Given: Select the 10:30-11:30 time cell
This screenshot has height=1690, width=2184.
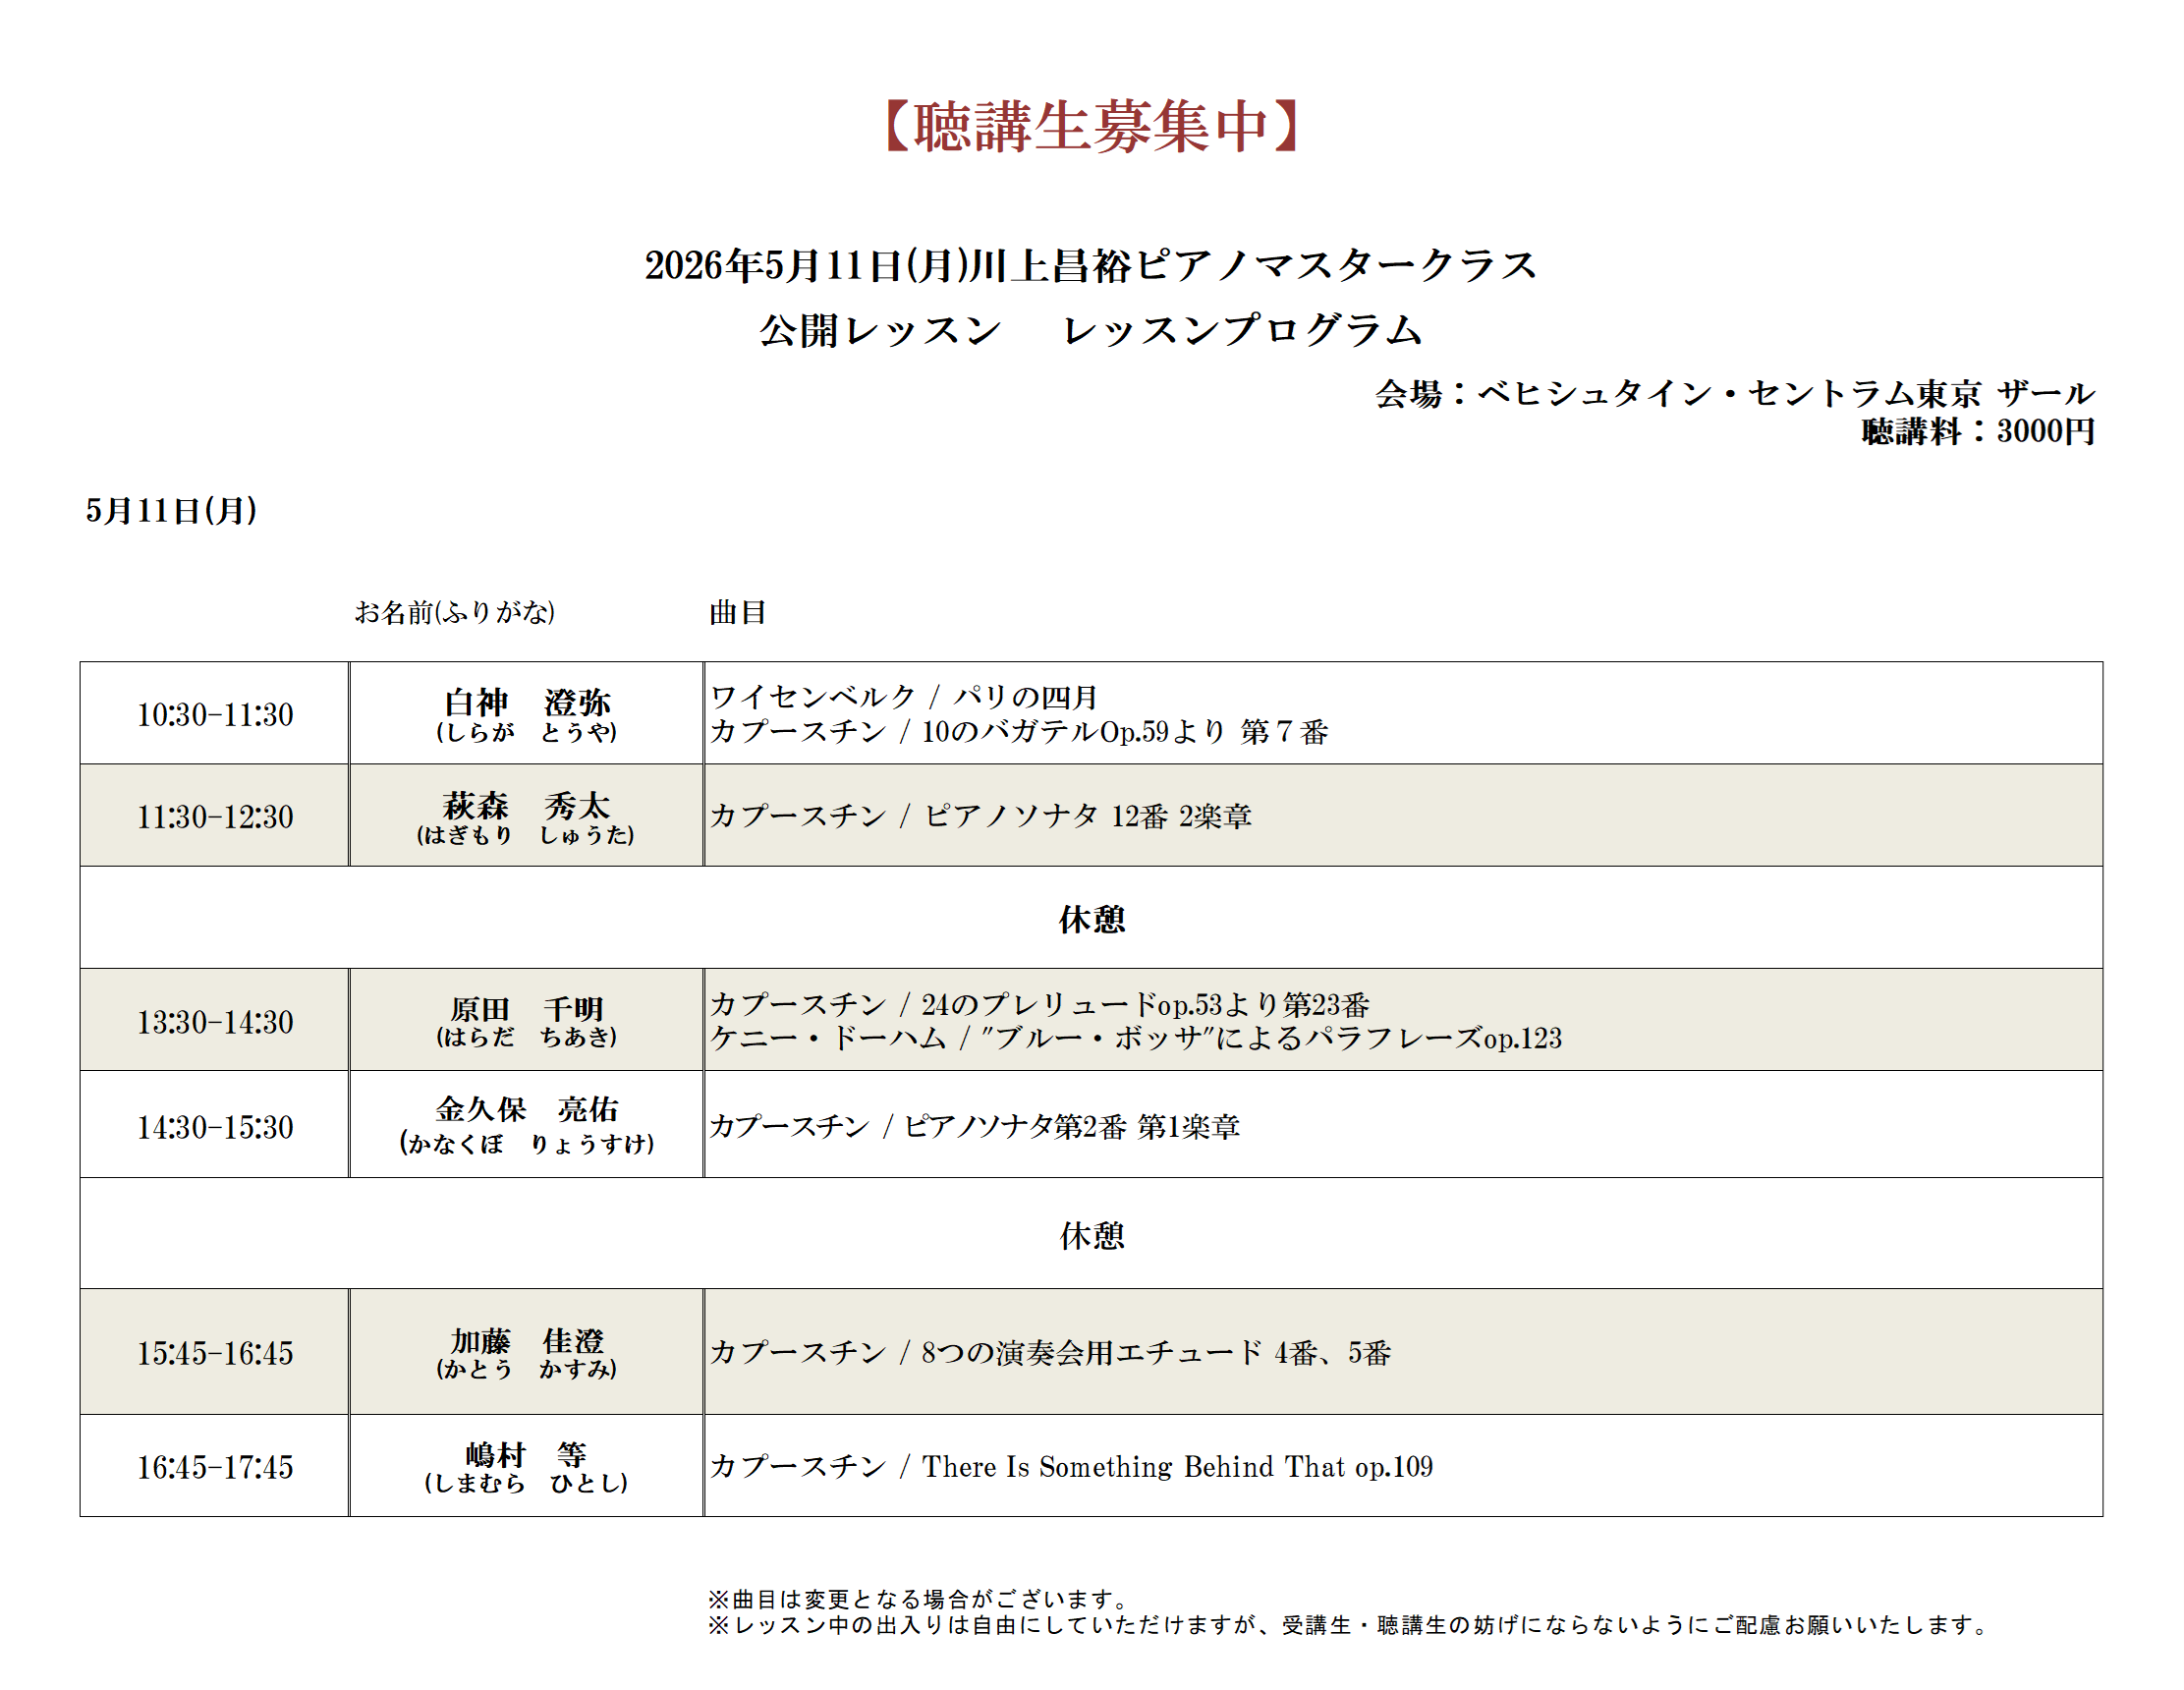Looking at the screenshot, I should [x=215, y=714].
